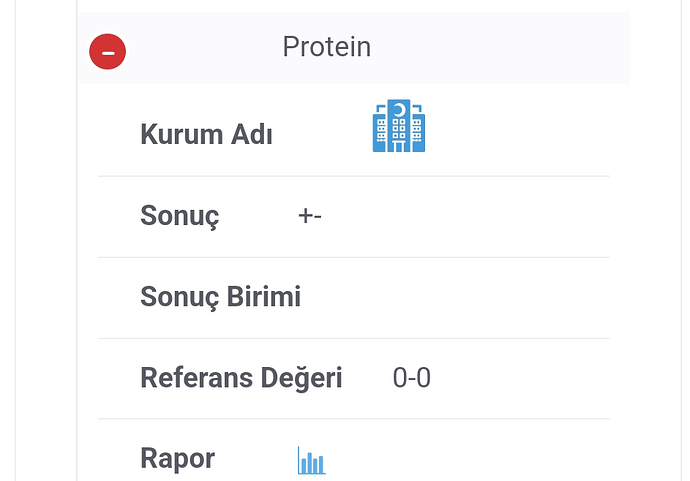Select the +- result value
The image size is (690, 481).
(310, 216)
